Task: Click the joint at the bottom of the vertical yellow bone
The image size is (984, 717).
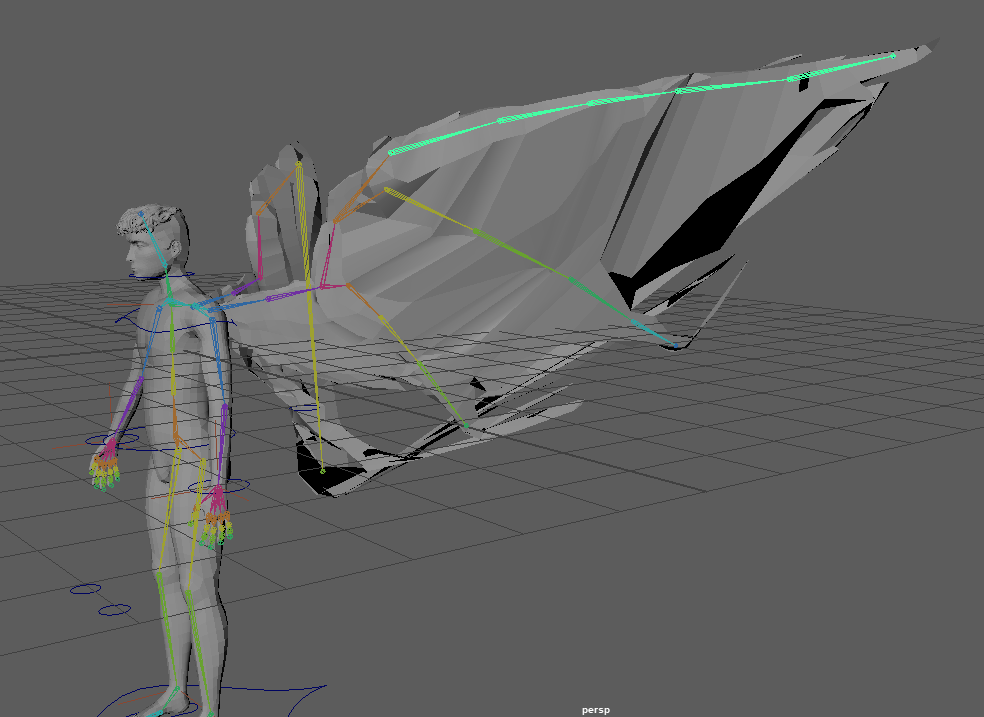Action: [322, 469]
